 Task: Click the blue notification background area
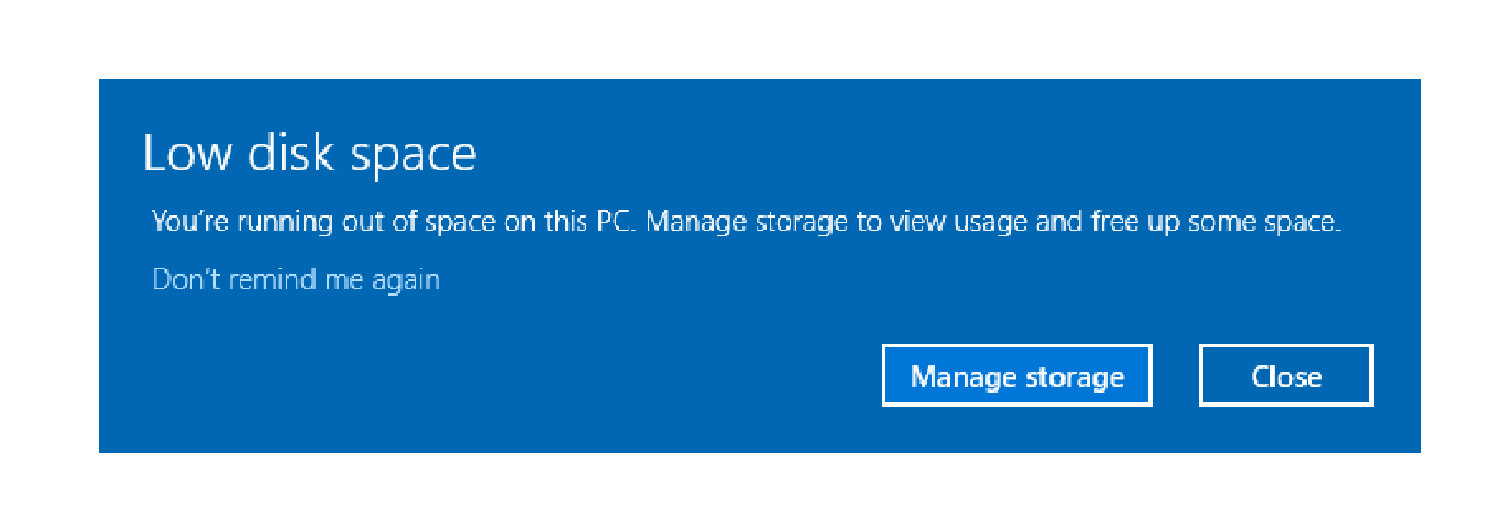[x=500, y=380]
